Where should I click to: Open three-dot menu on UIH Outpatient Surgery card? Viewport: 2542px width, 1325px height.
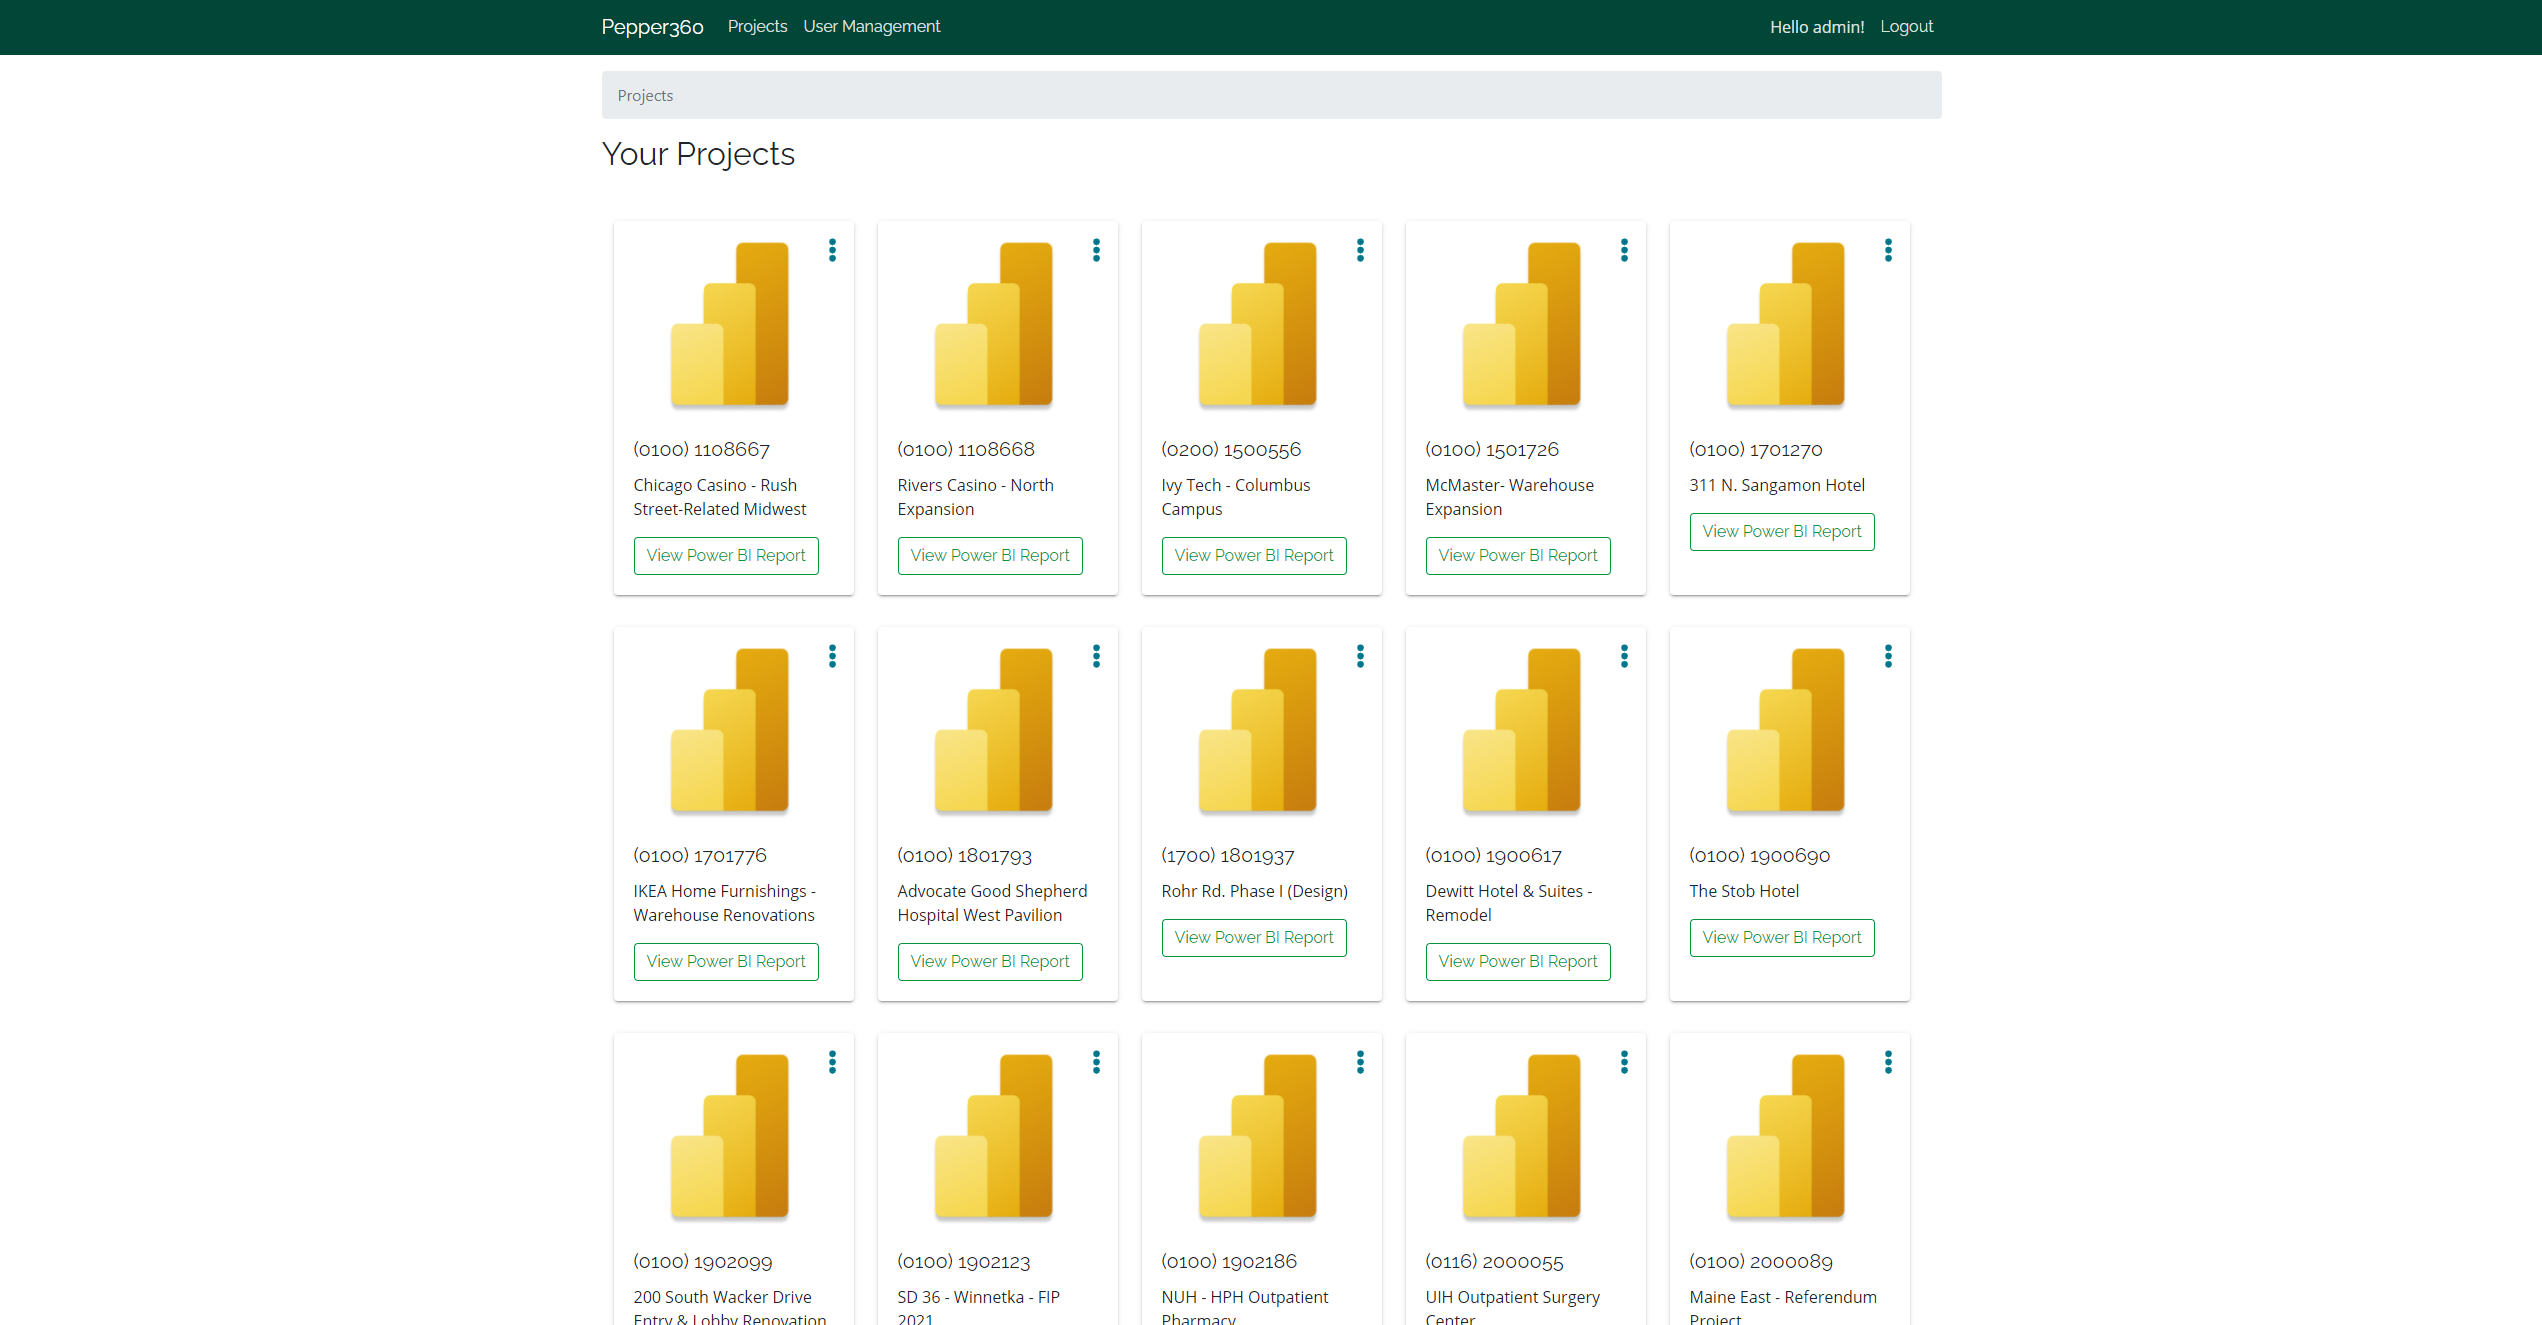tap(1624, 1062)
